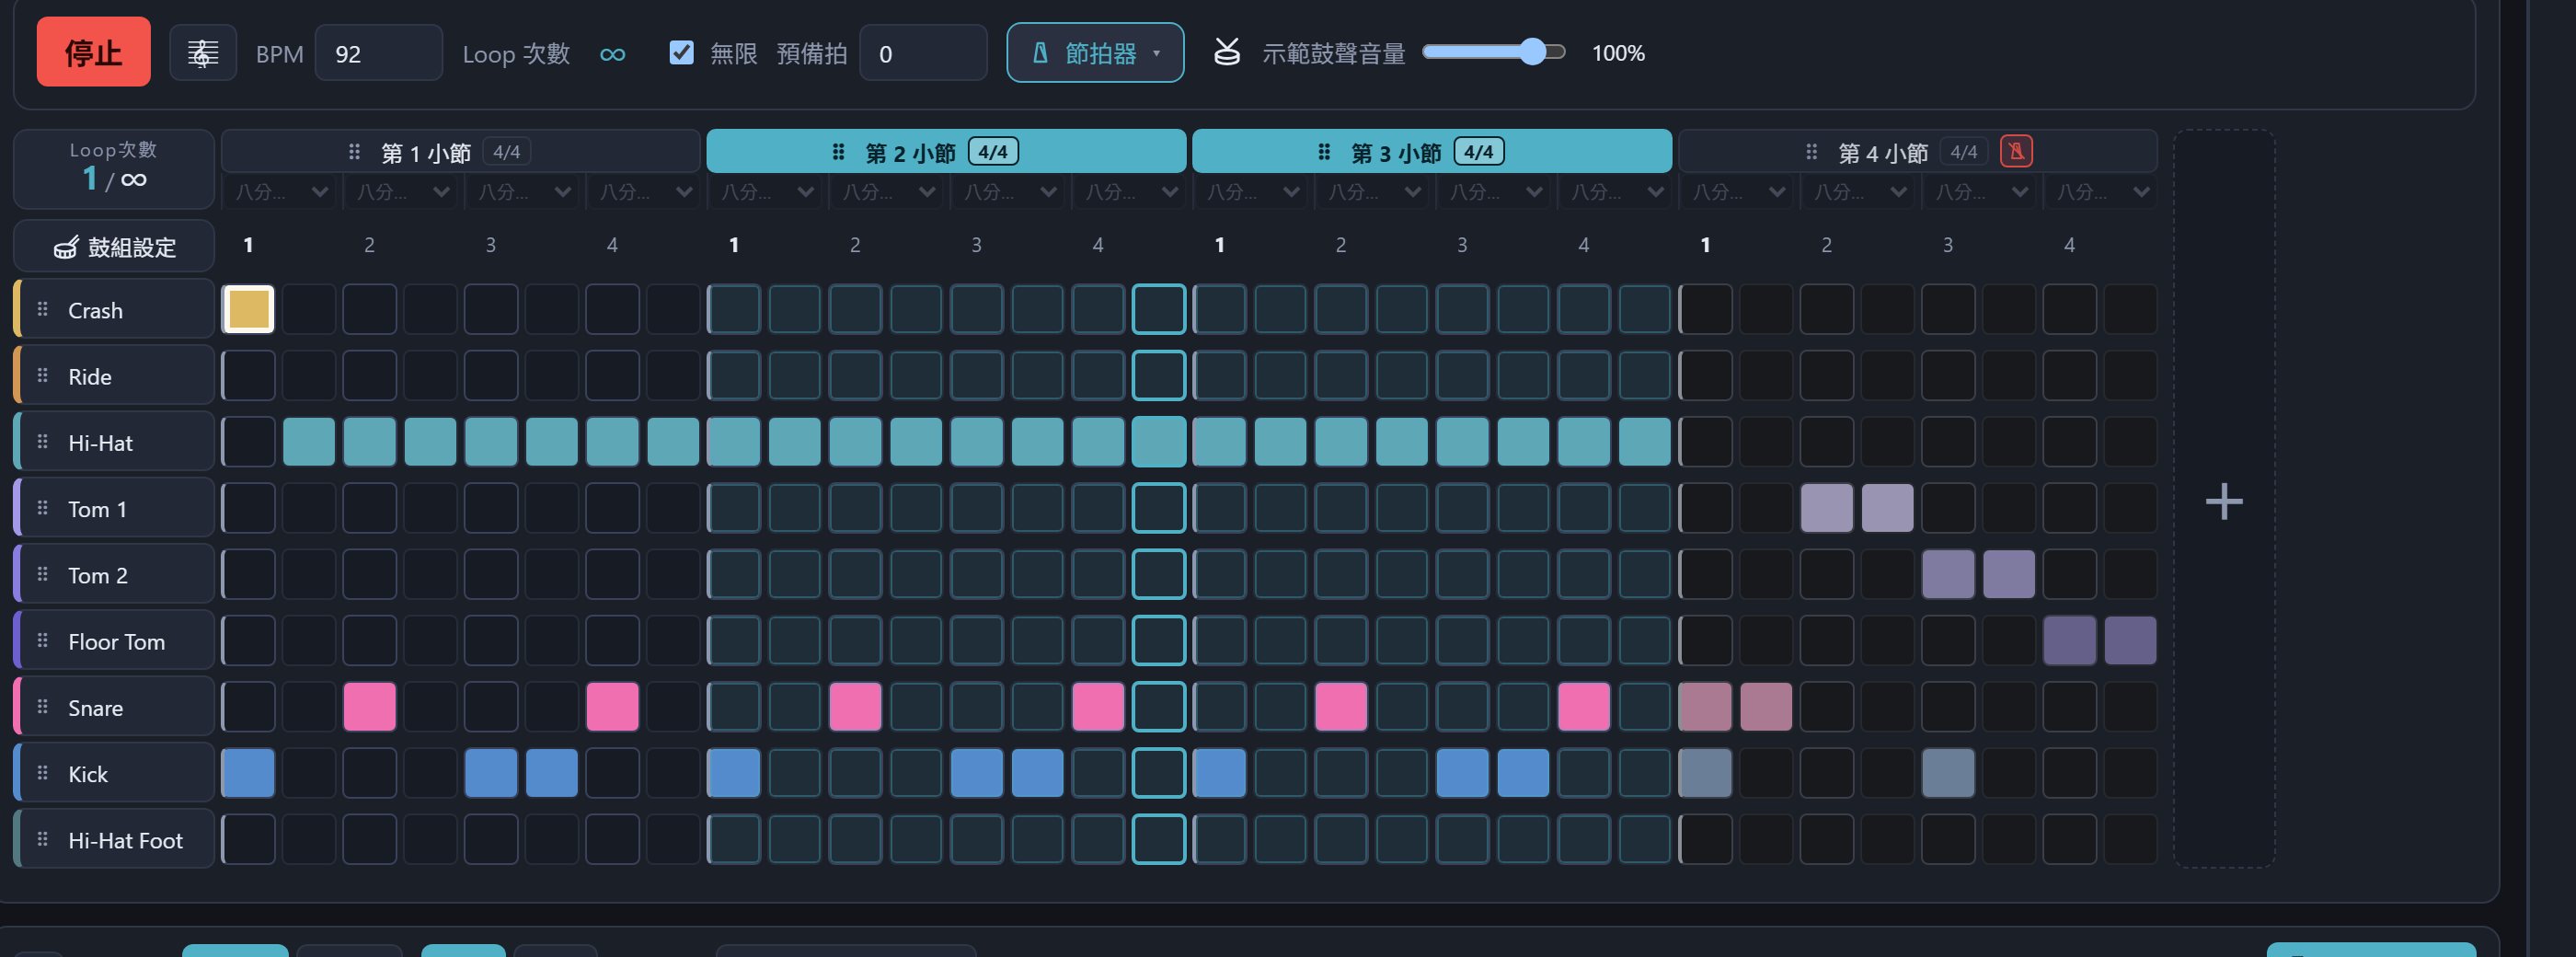Click the drag handle icon of 第 1 小節
Image resolution: width=2576 pixels, height=957 pixels.
(x=354, y=152)
